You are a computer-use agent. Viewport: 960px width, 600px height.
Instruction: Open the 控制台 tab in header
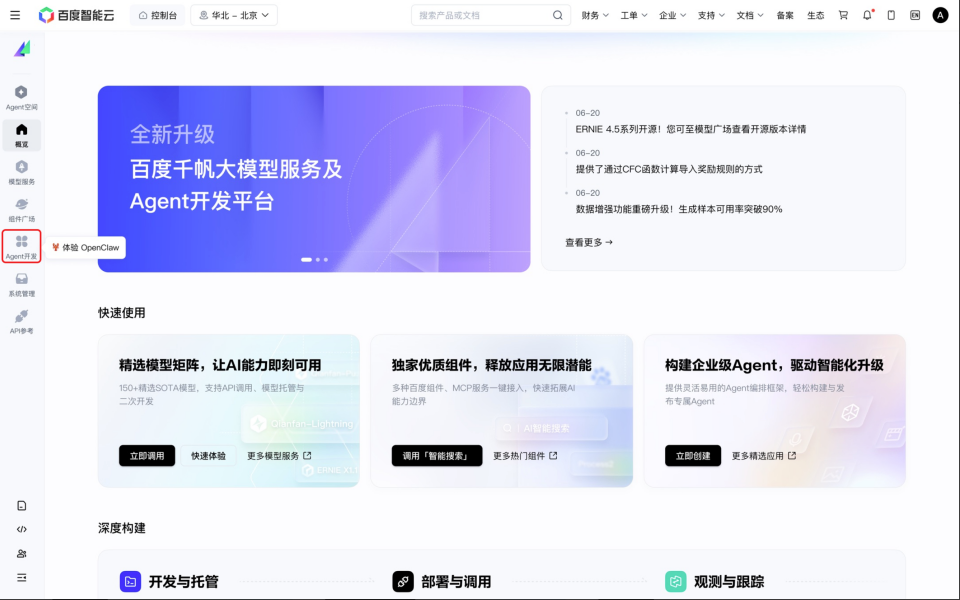[157, 15]
